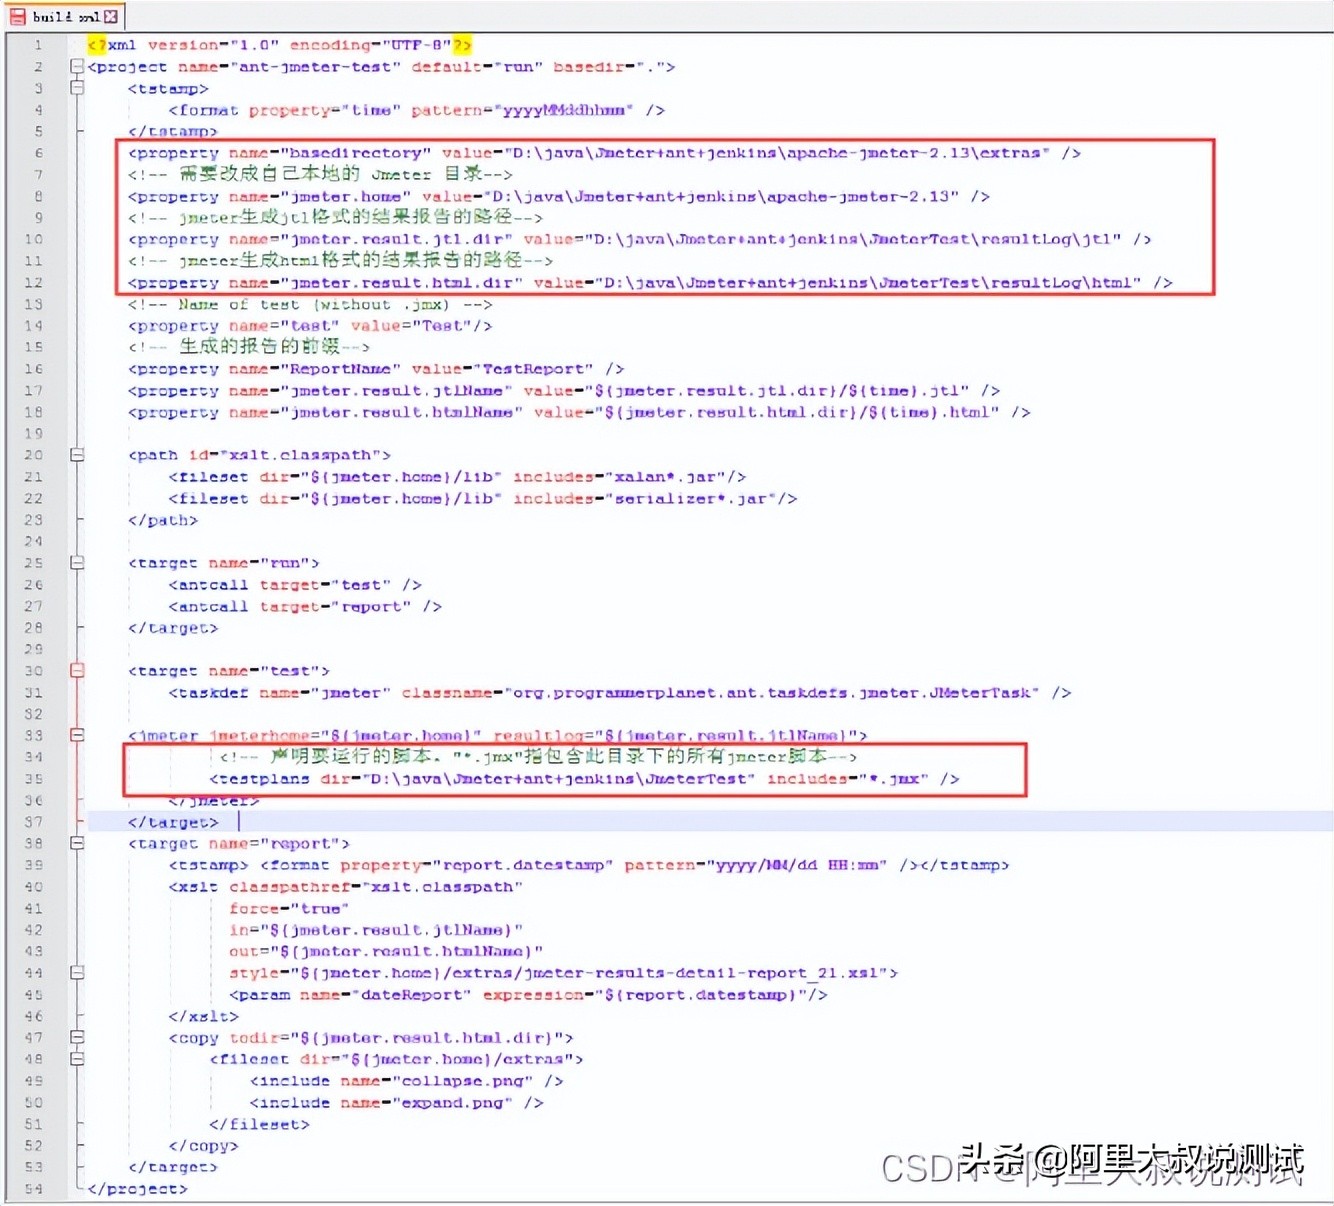The width and height of the screenshot is (1334, 1206).
Task: Collapse the xslt.classpath path element fold
Action: (77, 454)
